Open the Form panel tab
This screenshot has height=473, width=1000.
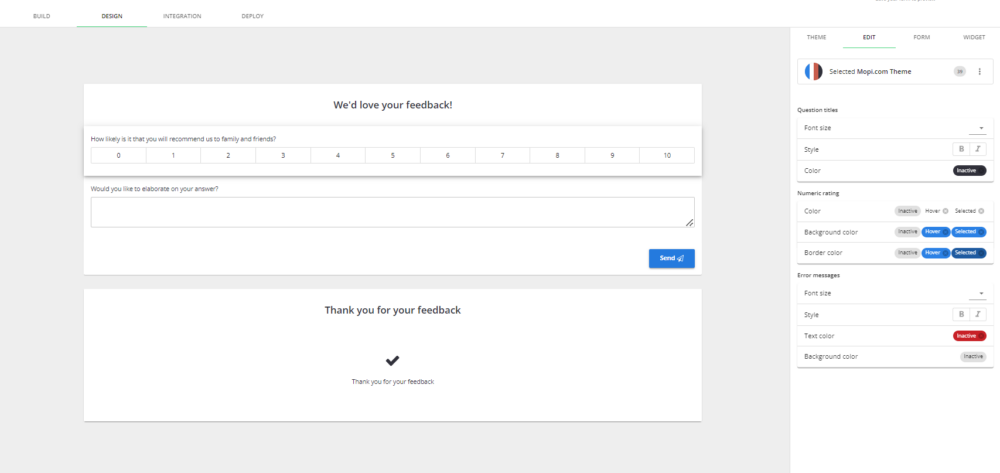point(921,37)
